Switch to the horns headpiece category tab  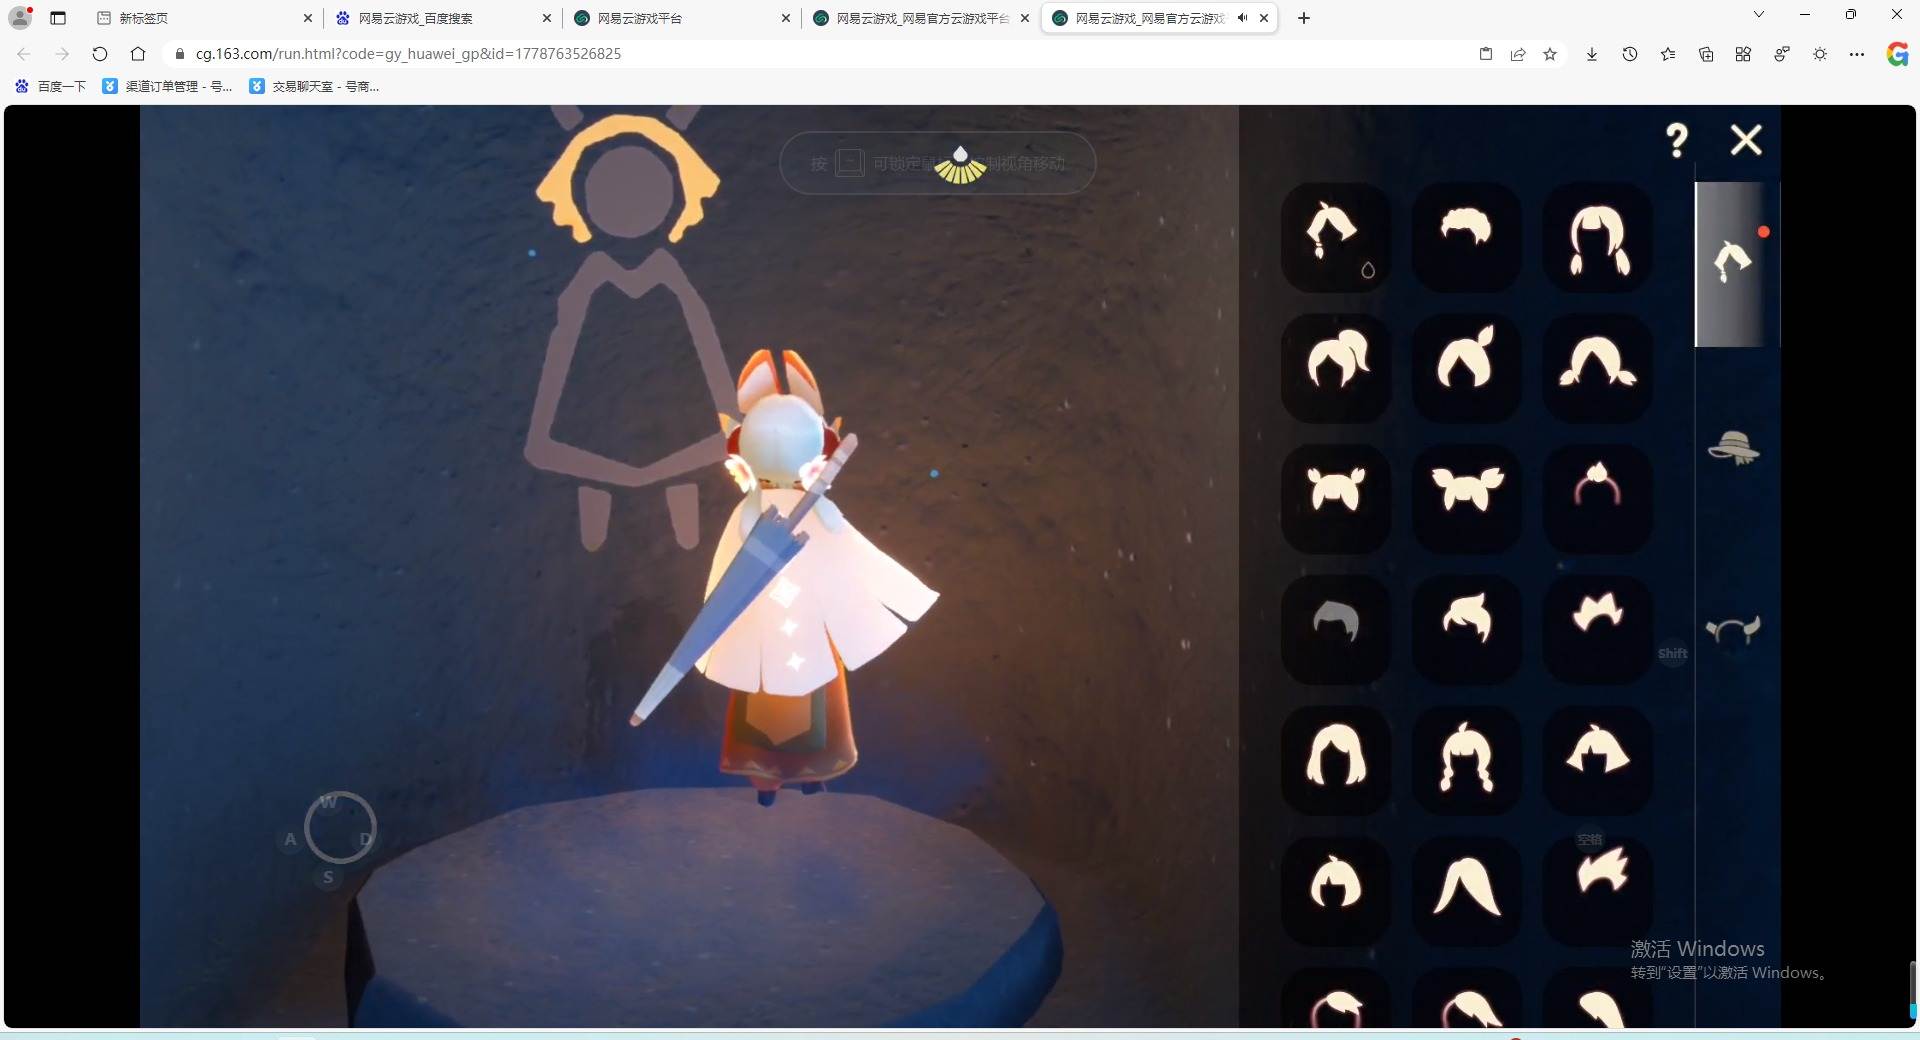1734,630
